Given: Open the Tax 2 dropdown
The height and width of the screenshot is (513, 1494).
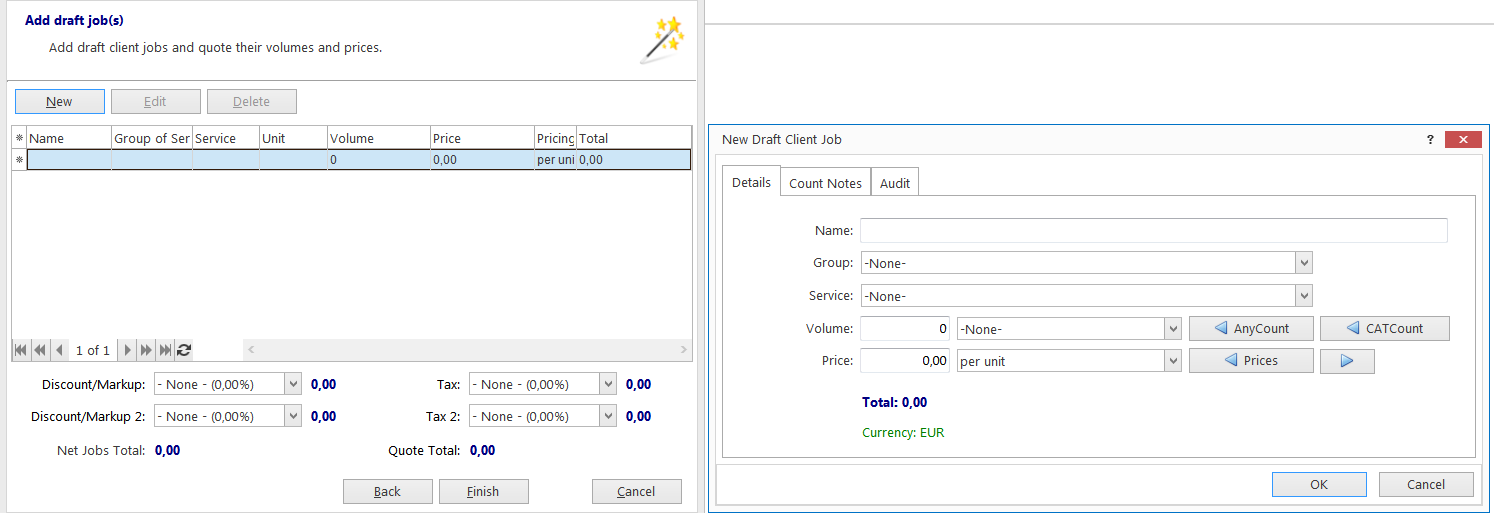Looking at the screenshot, I should pos(608,416).
